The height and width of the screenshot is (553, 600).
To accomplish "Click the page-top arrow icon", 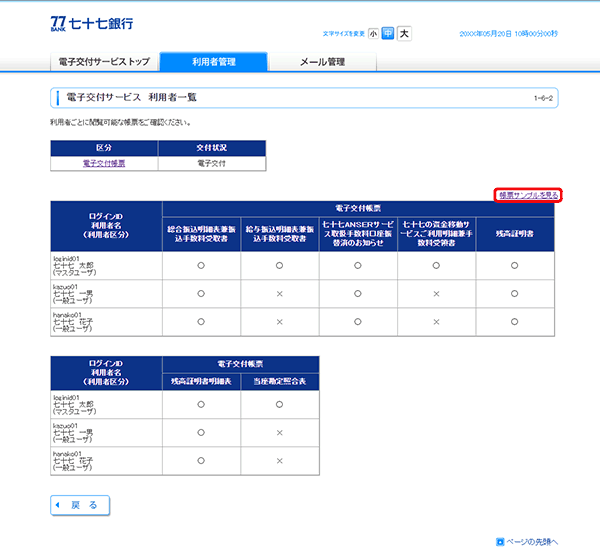I will (500, 542).
